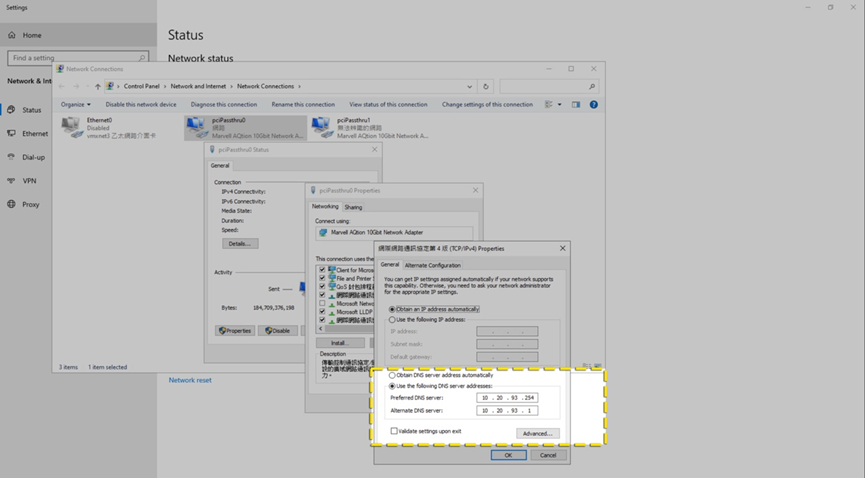Click the Advanced... button
The image size is (865, 478).
[x=537, y=433]
